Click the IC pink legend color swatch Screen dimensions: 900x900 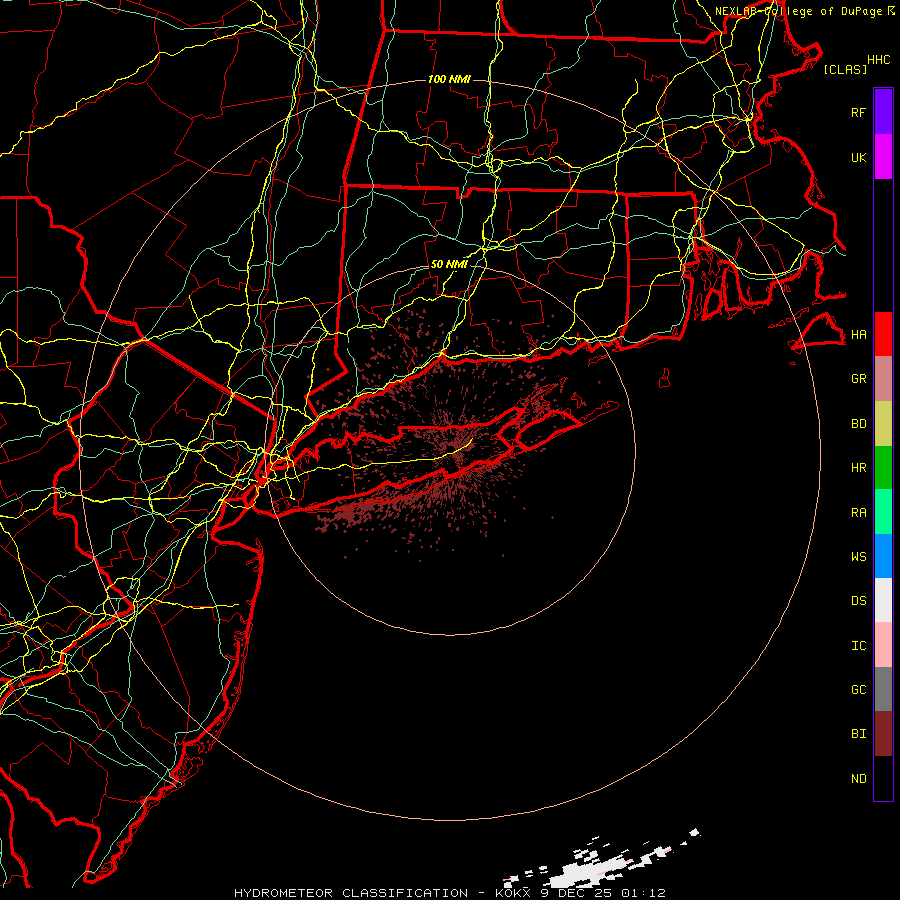883,645
